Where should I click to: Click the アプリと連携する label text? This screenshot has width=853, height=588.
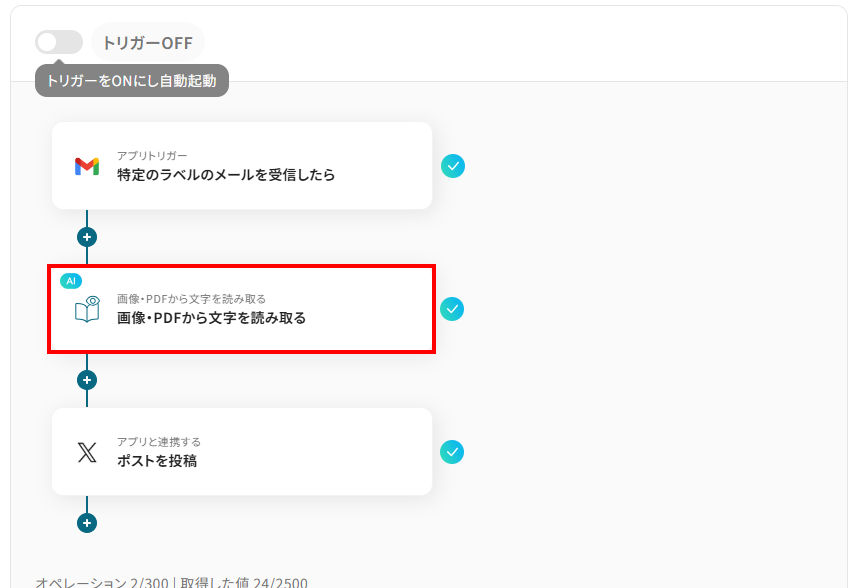pos(159,442)
